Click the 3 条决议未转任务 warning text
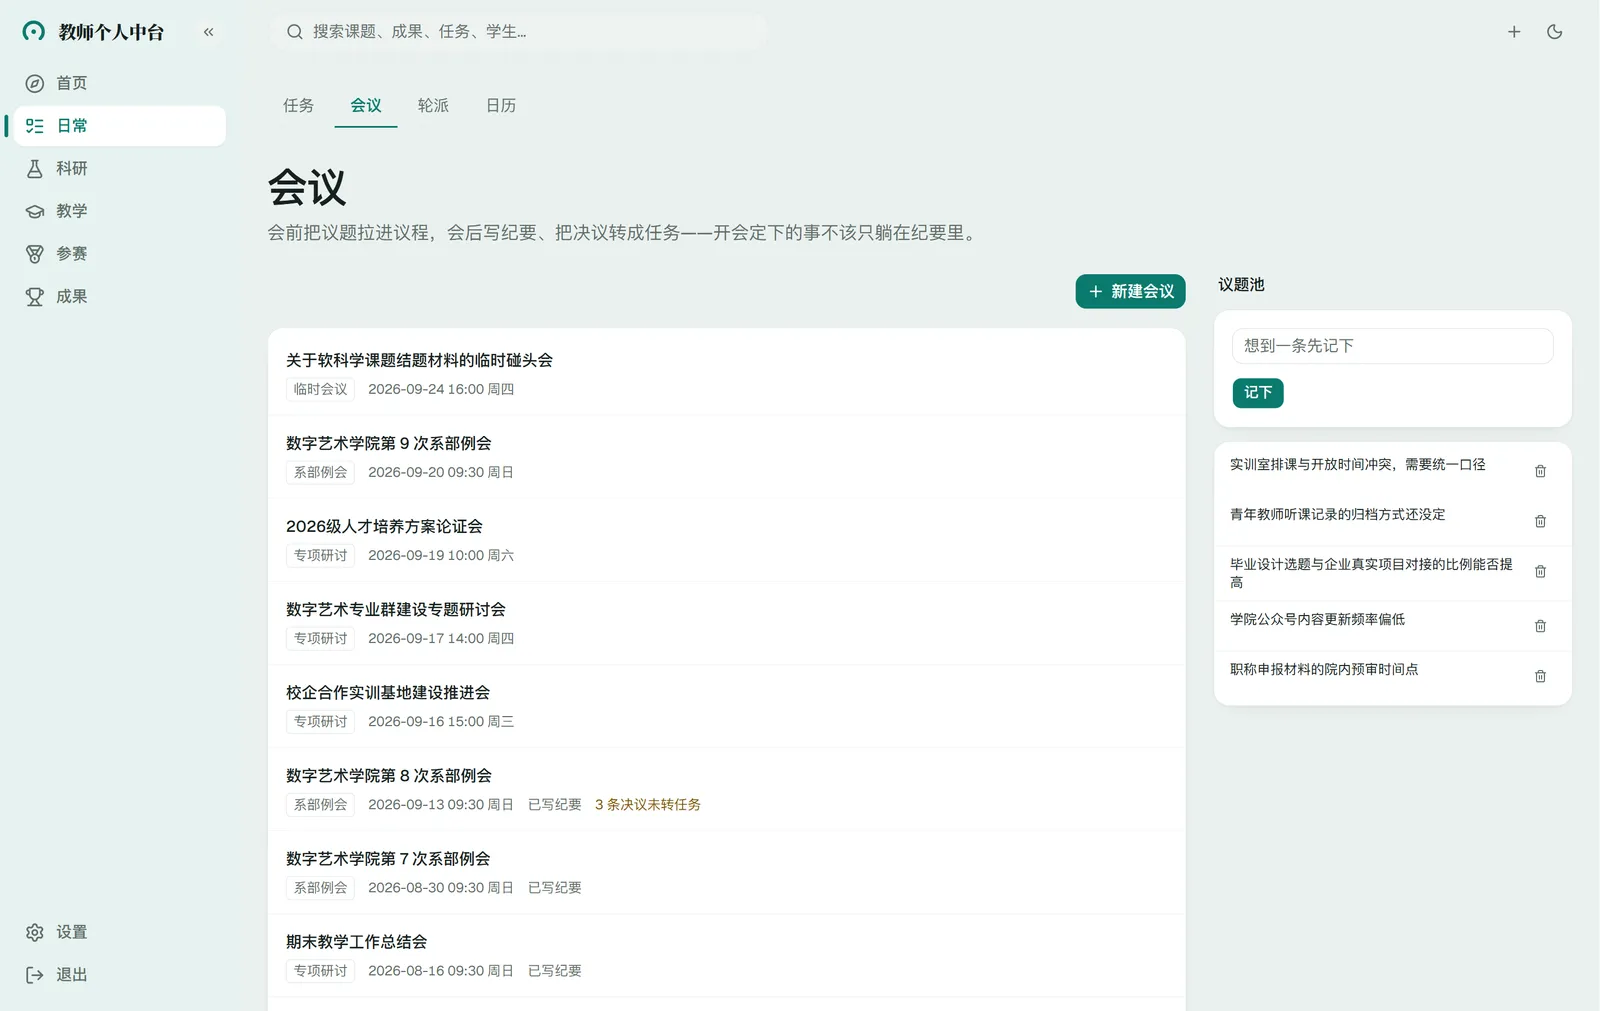1600x1011 pixels. [648, 805]
